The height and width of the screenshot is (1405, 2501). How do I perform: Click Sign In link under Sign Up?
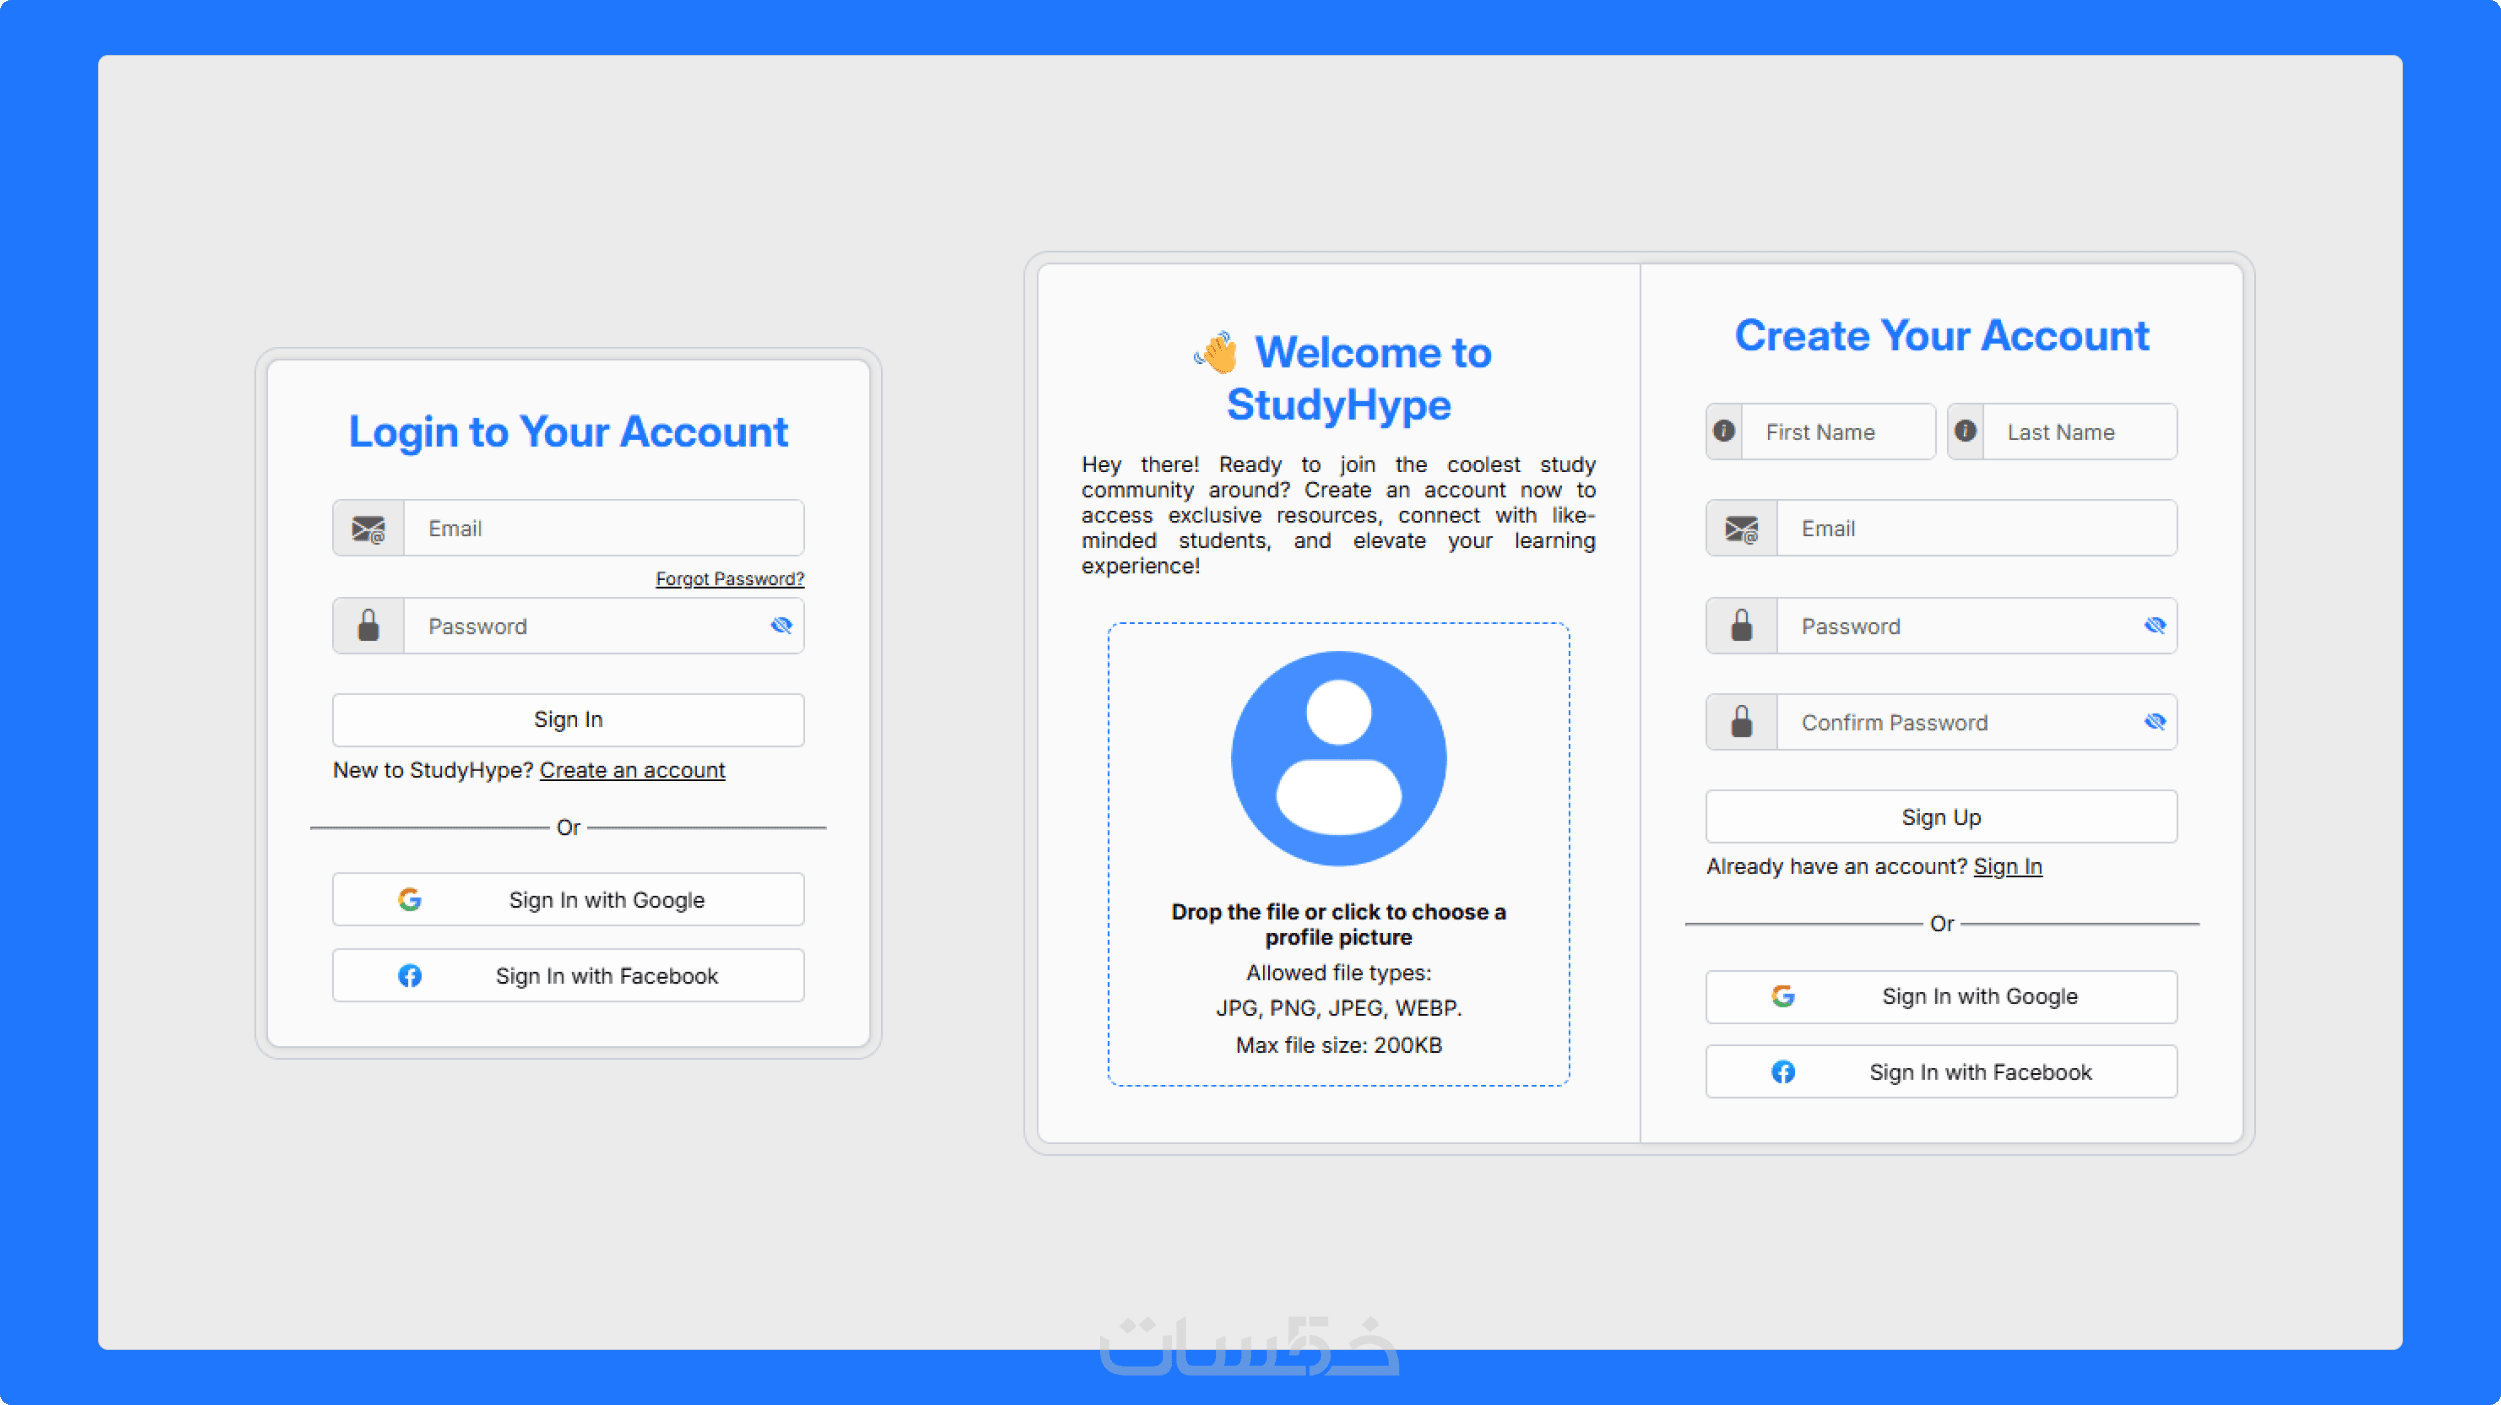click(x=2007, y=866)
